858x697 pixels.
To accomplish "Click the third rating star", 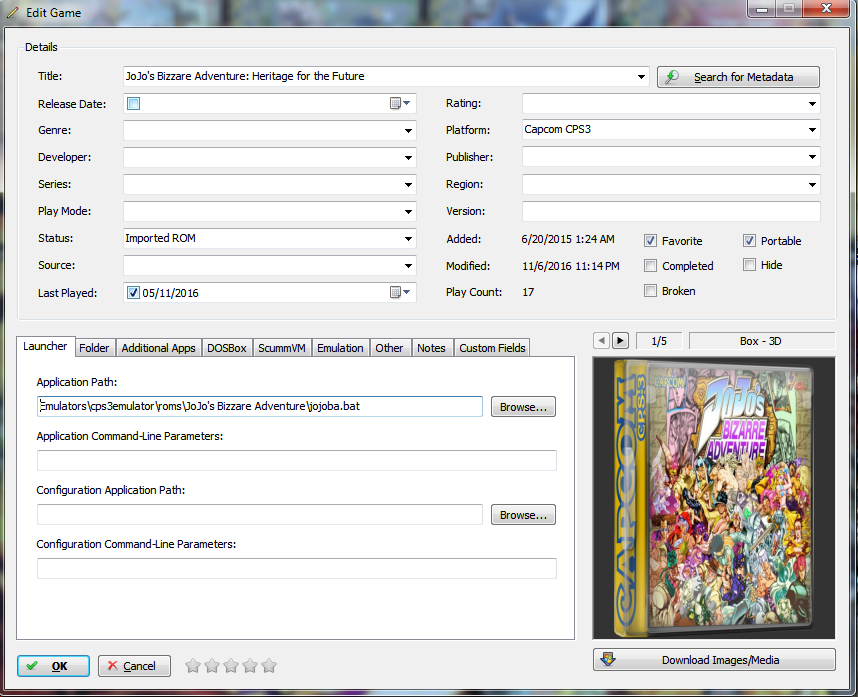I will 231,666.
